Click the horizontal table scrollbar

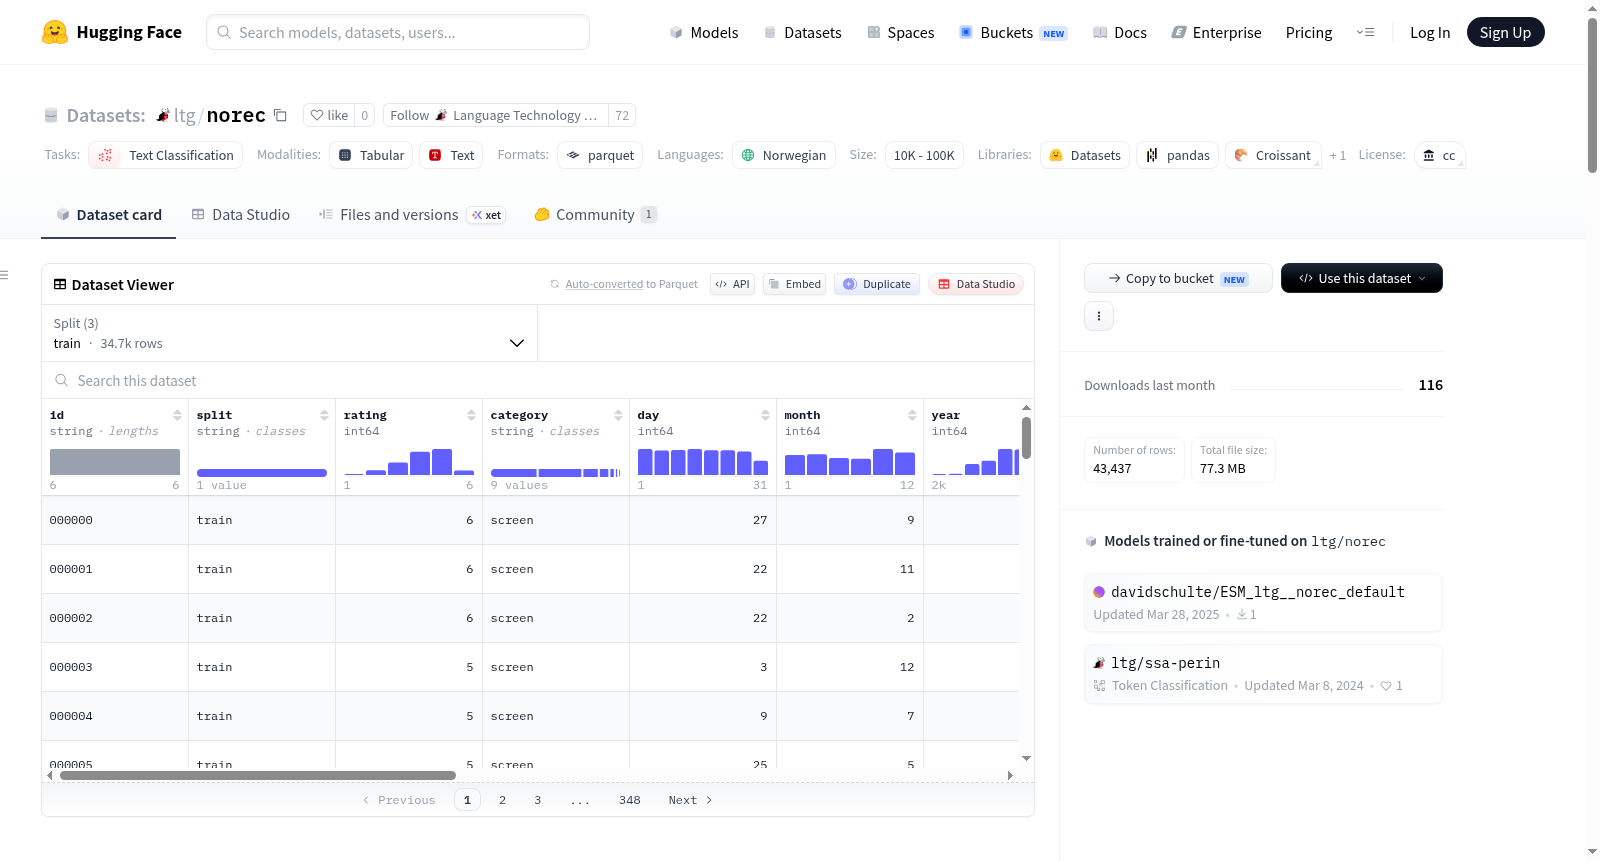pos(258,775)
